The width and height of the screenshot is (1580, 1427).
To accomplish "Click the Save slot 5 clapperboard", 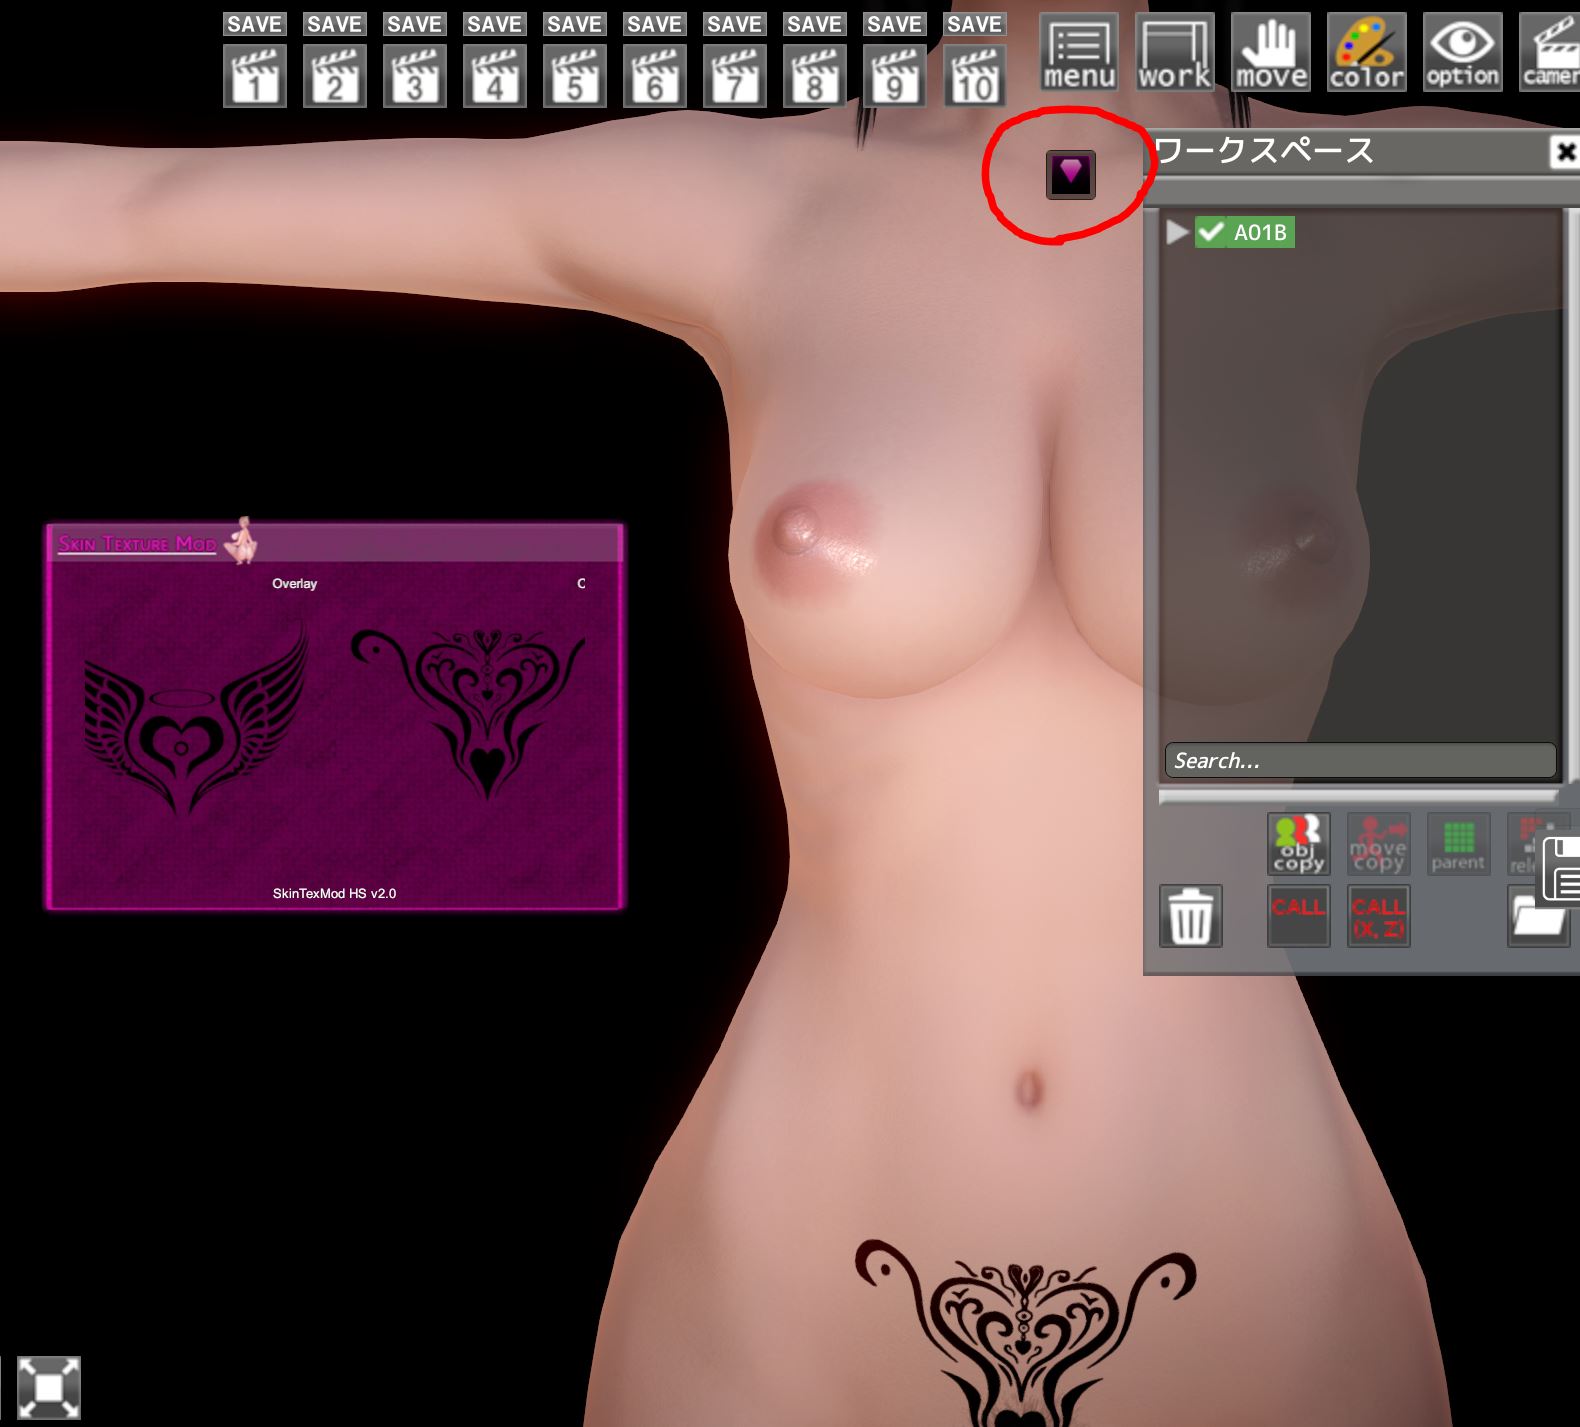I will 574,77.
